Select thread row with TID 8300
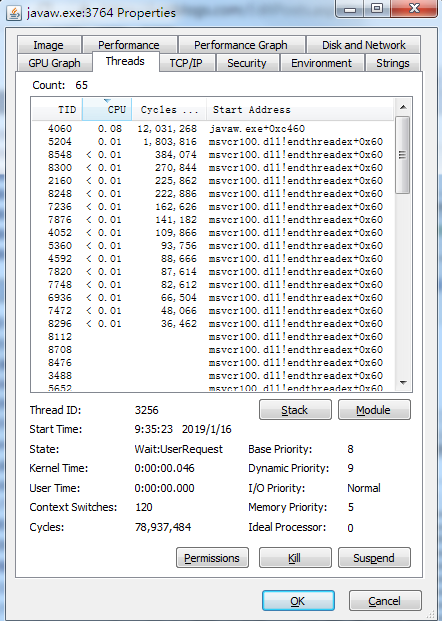442x621 pixels. coord(213,168)
